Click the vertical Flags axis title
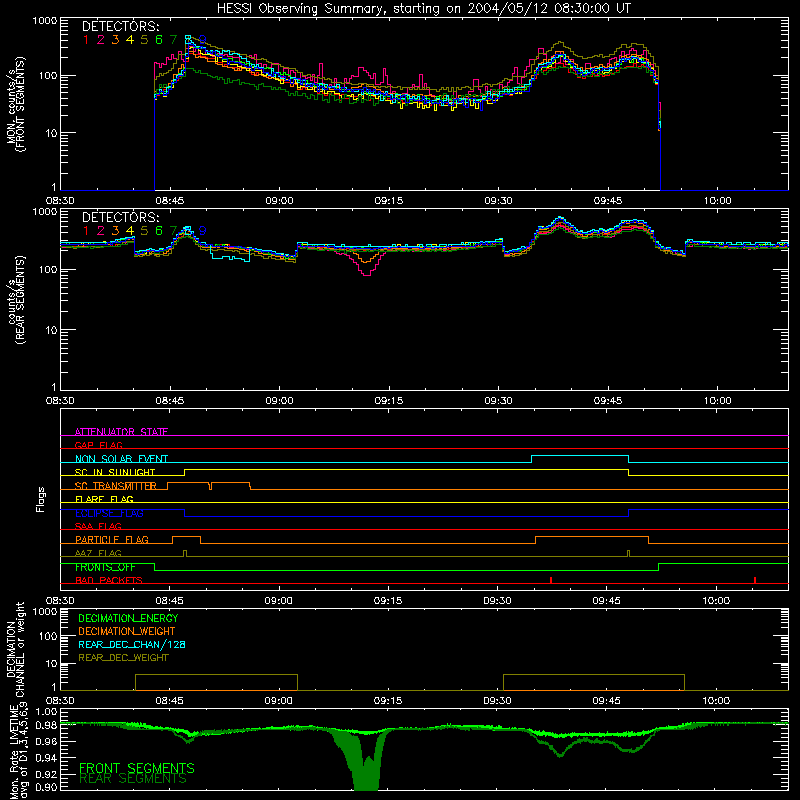 [41, 500]
